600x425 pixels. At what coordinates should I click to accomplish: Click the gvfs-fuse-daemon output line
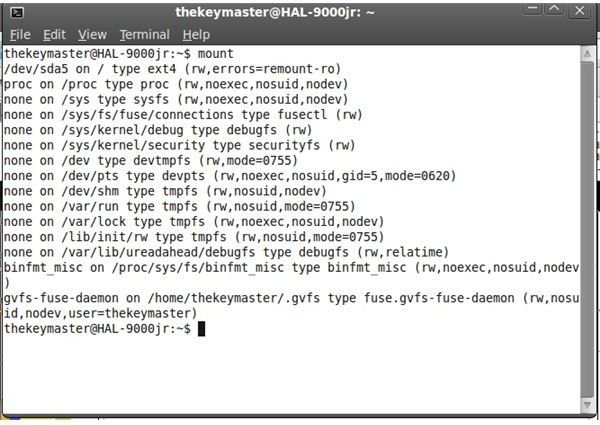pos(292,305)
